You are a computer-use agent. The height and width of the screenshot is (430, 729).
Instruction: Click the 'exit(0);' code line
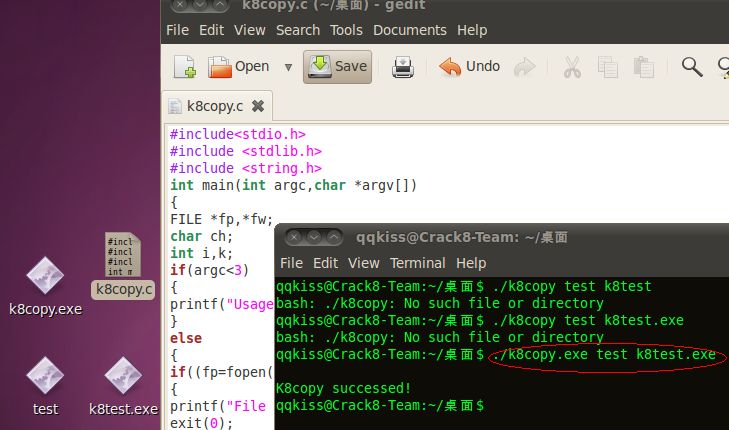pos(201,423)
